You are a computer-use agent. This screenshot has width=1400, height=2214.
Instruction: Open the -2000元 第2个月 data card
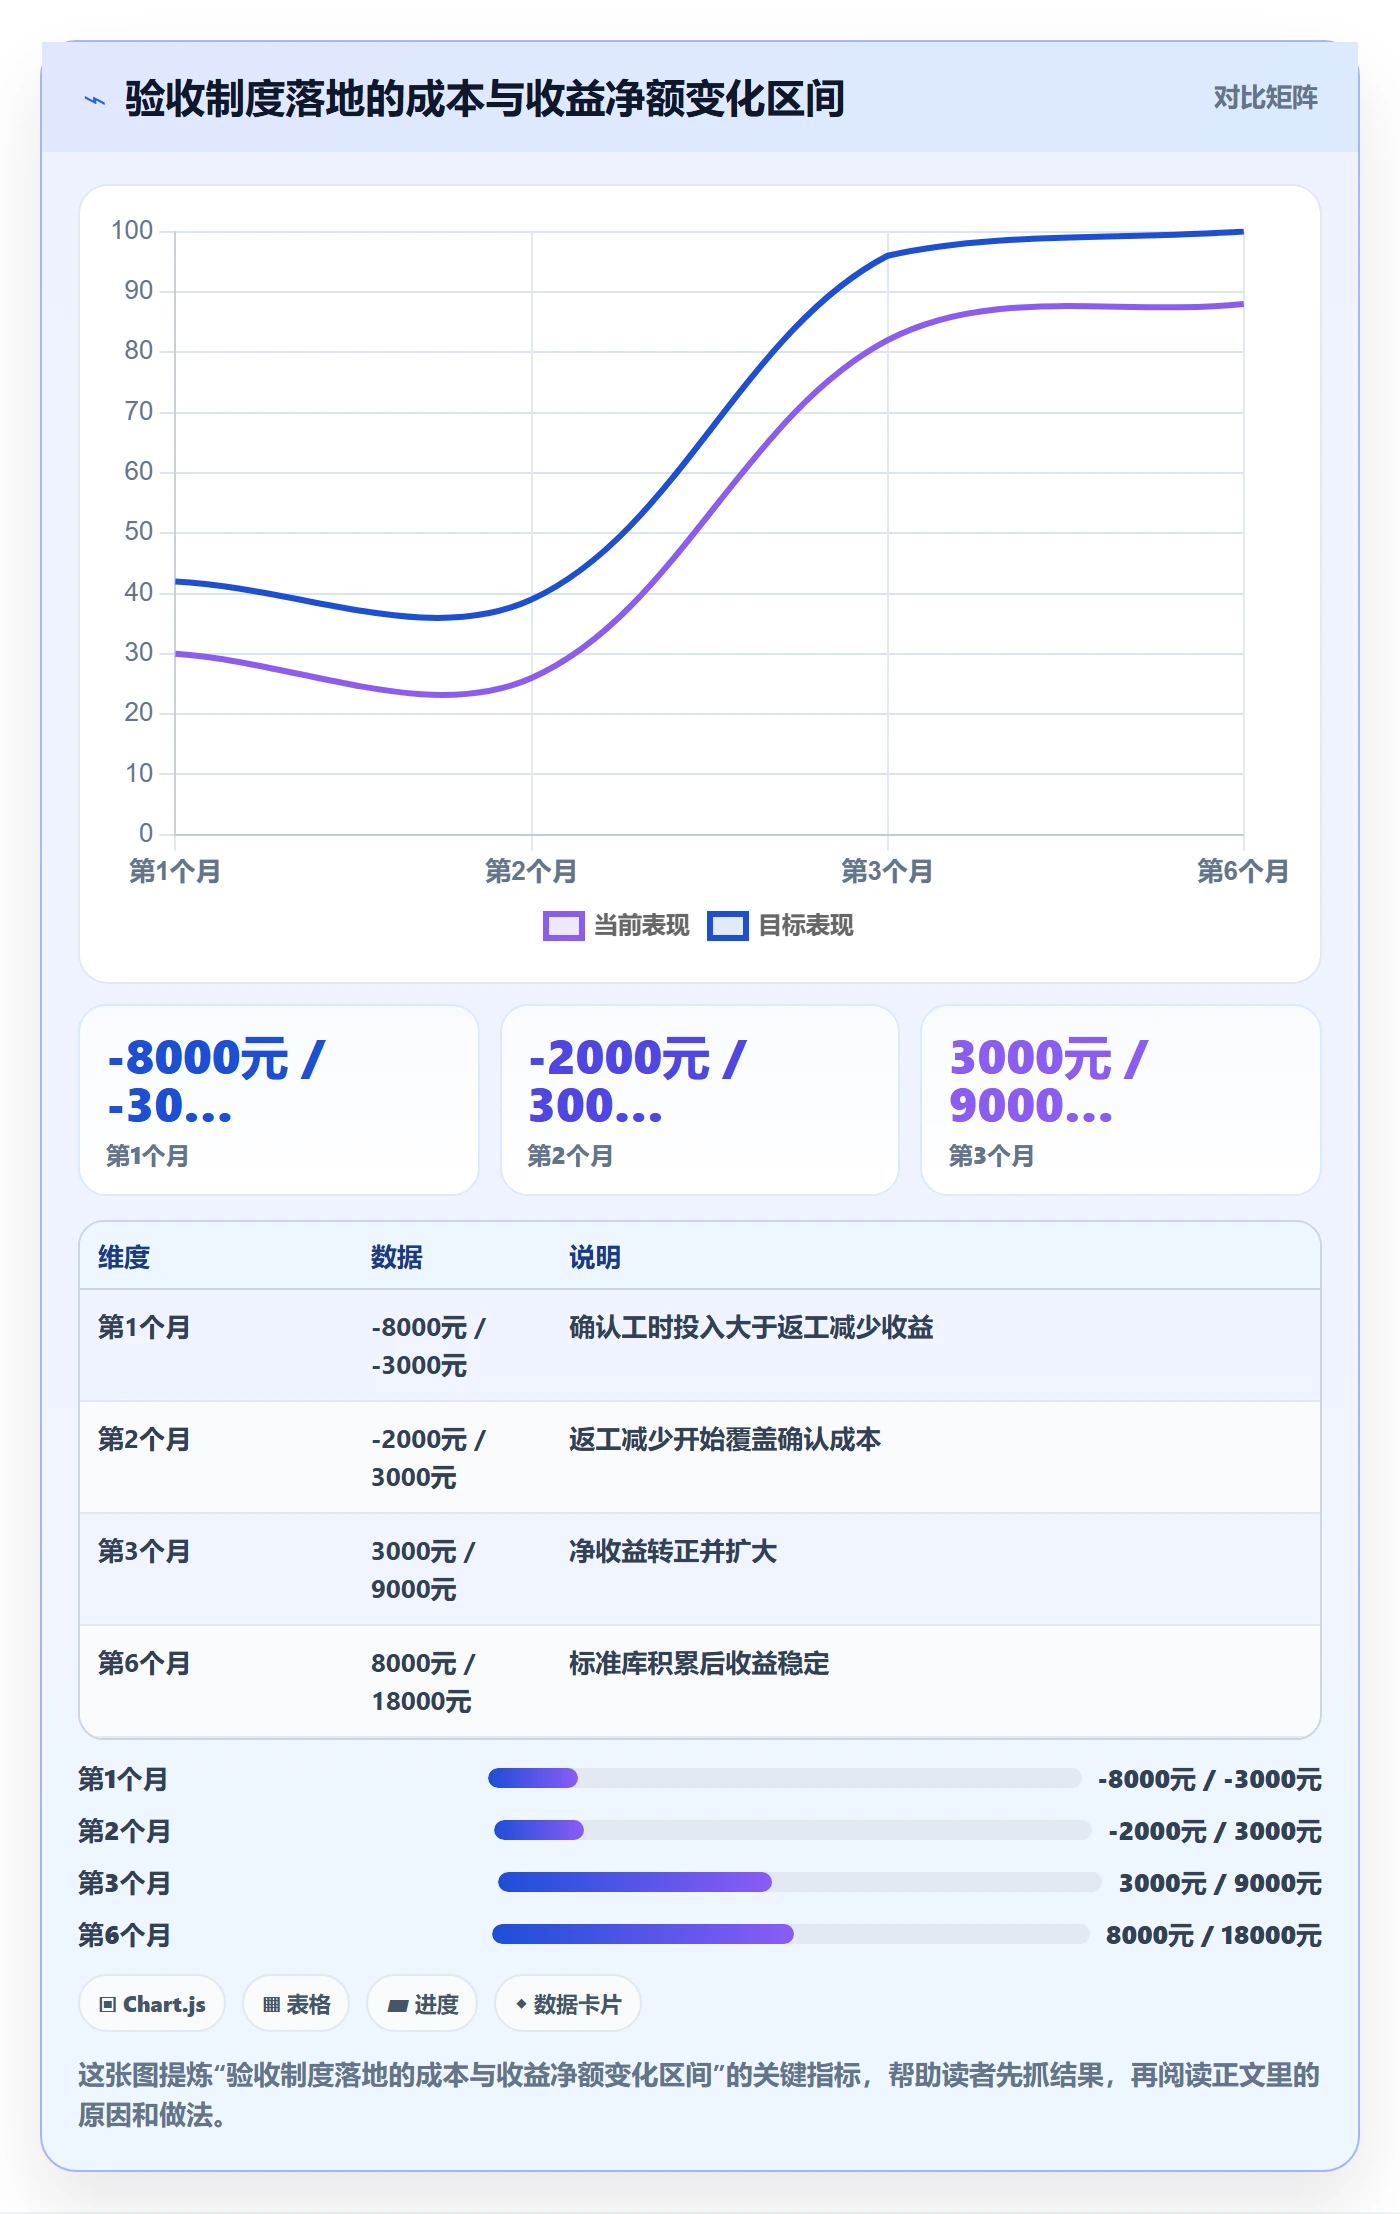pos(700,1100)
